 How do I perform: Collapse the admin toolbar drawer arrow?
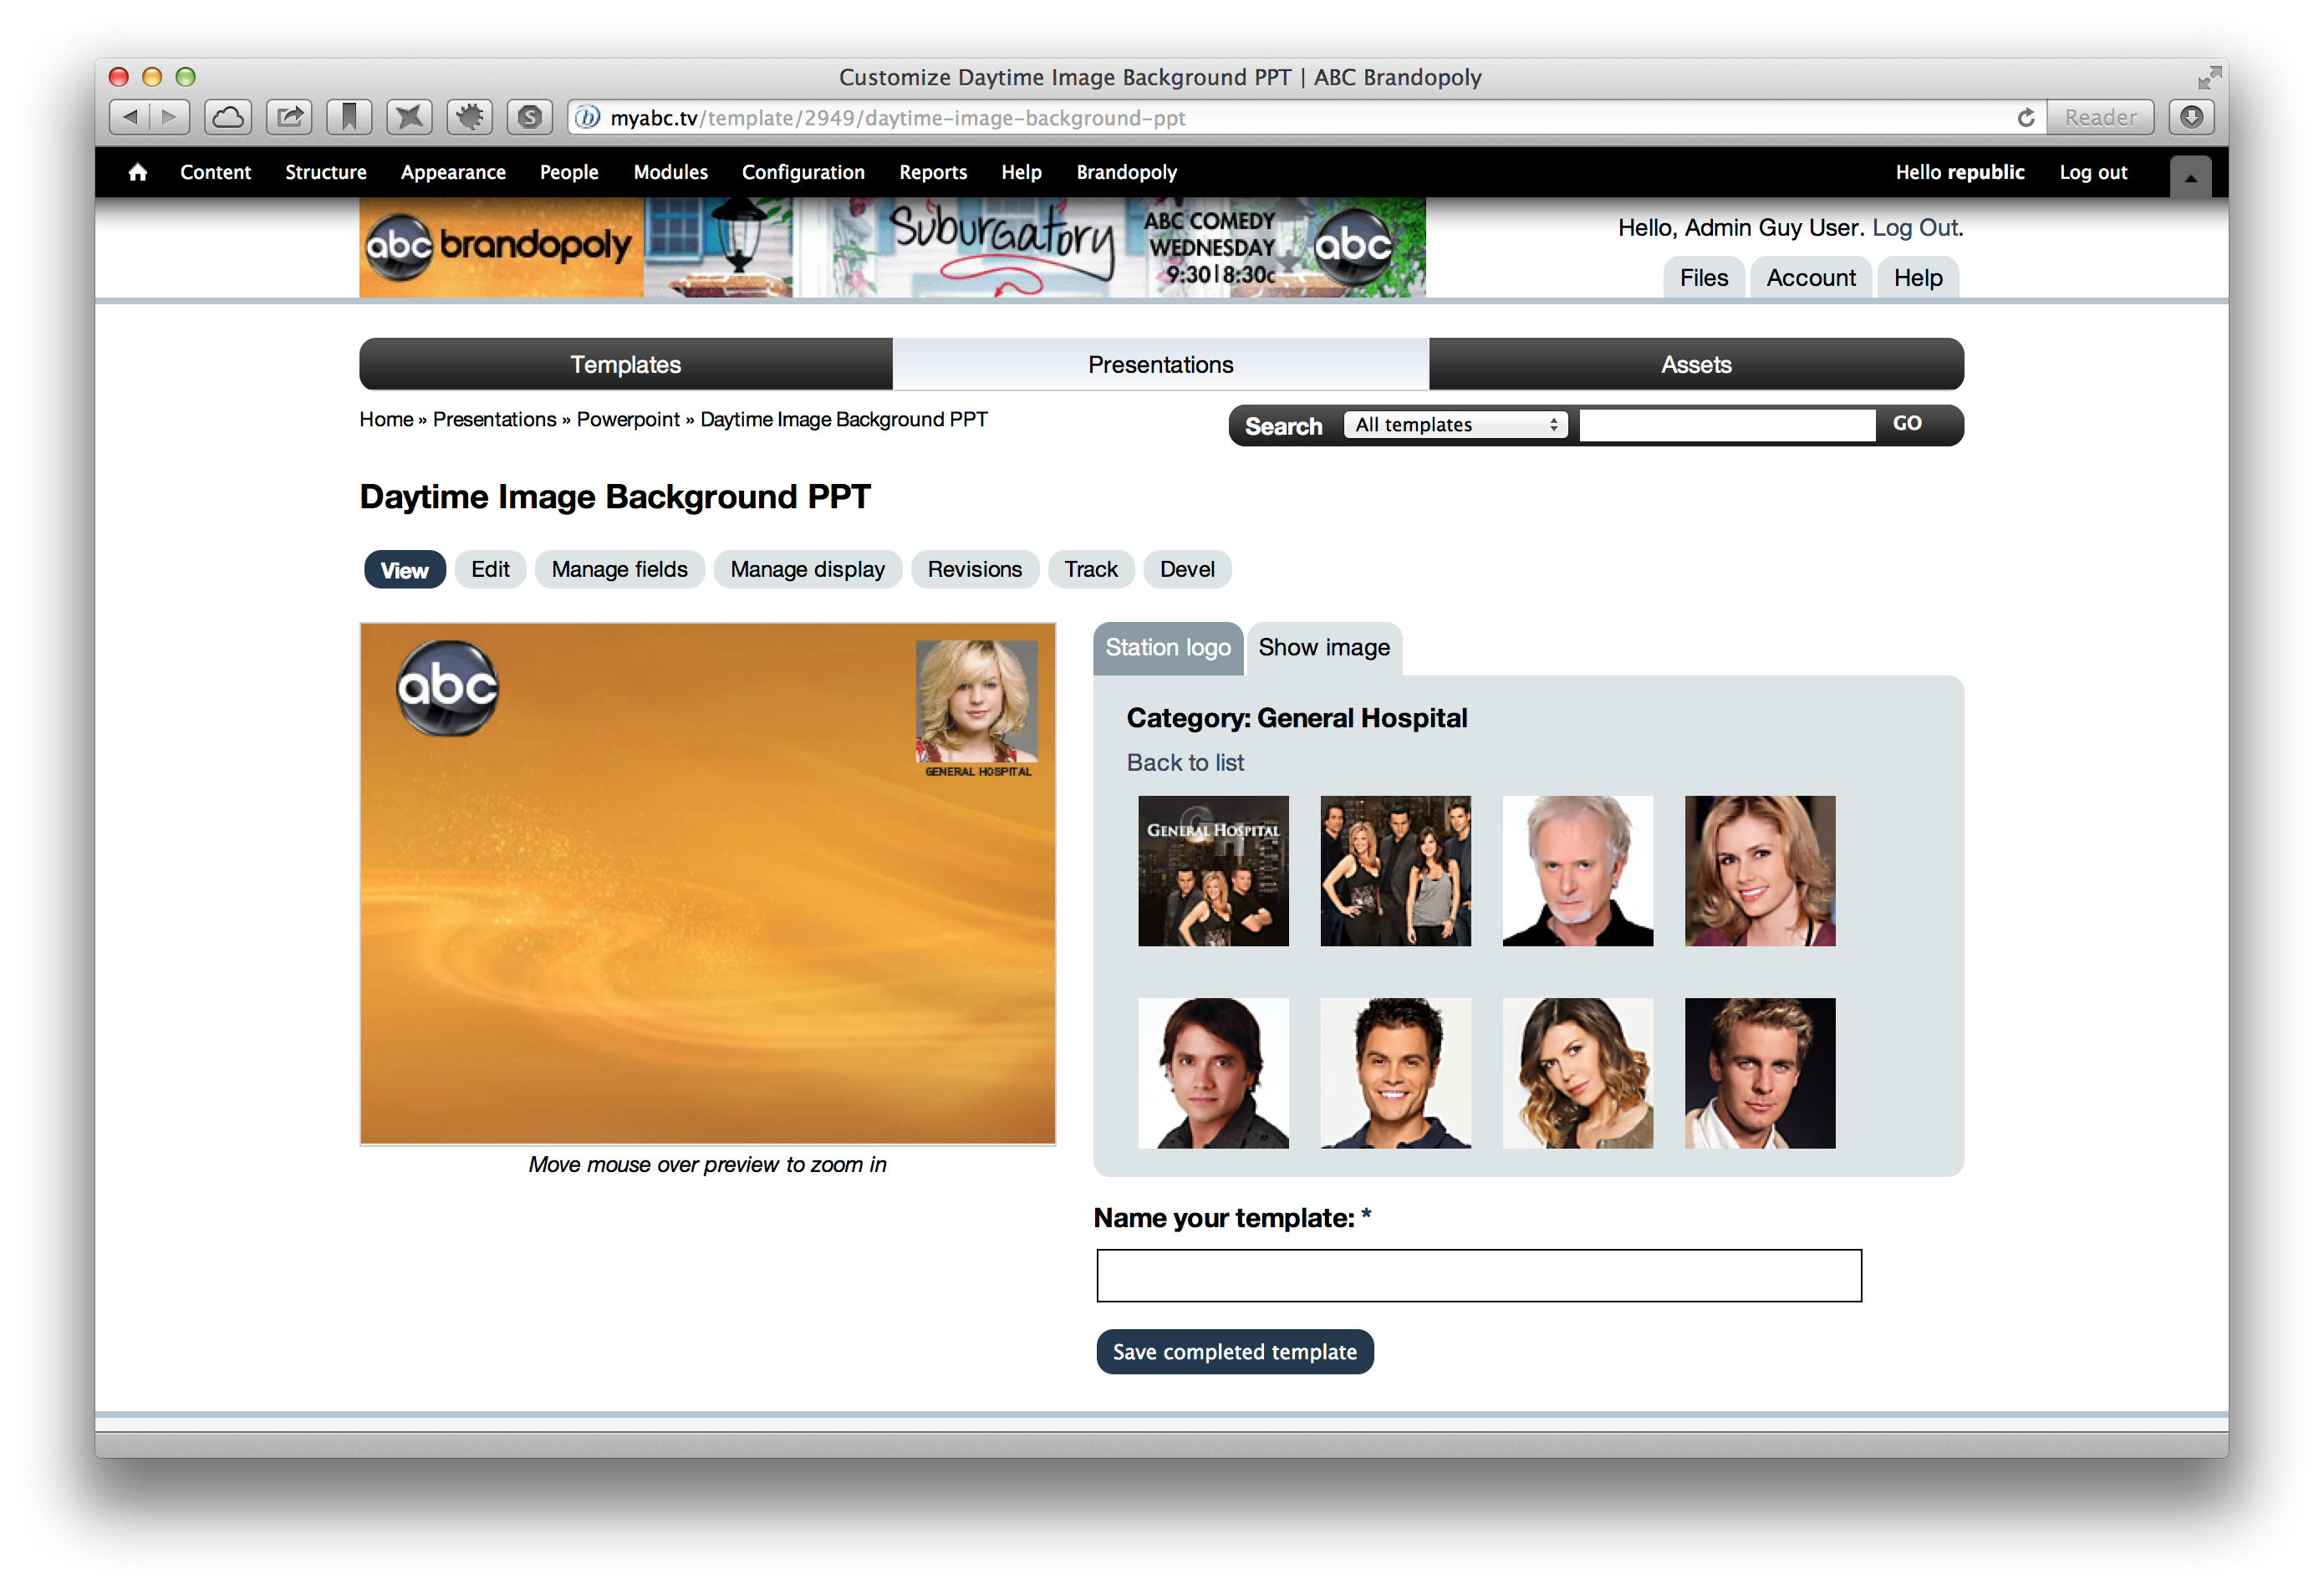[x=2190, y=176]
